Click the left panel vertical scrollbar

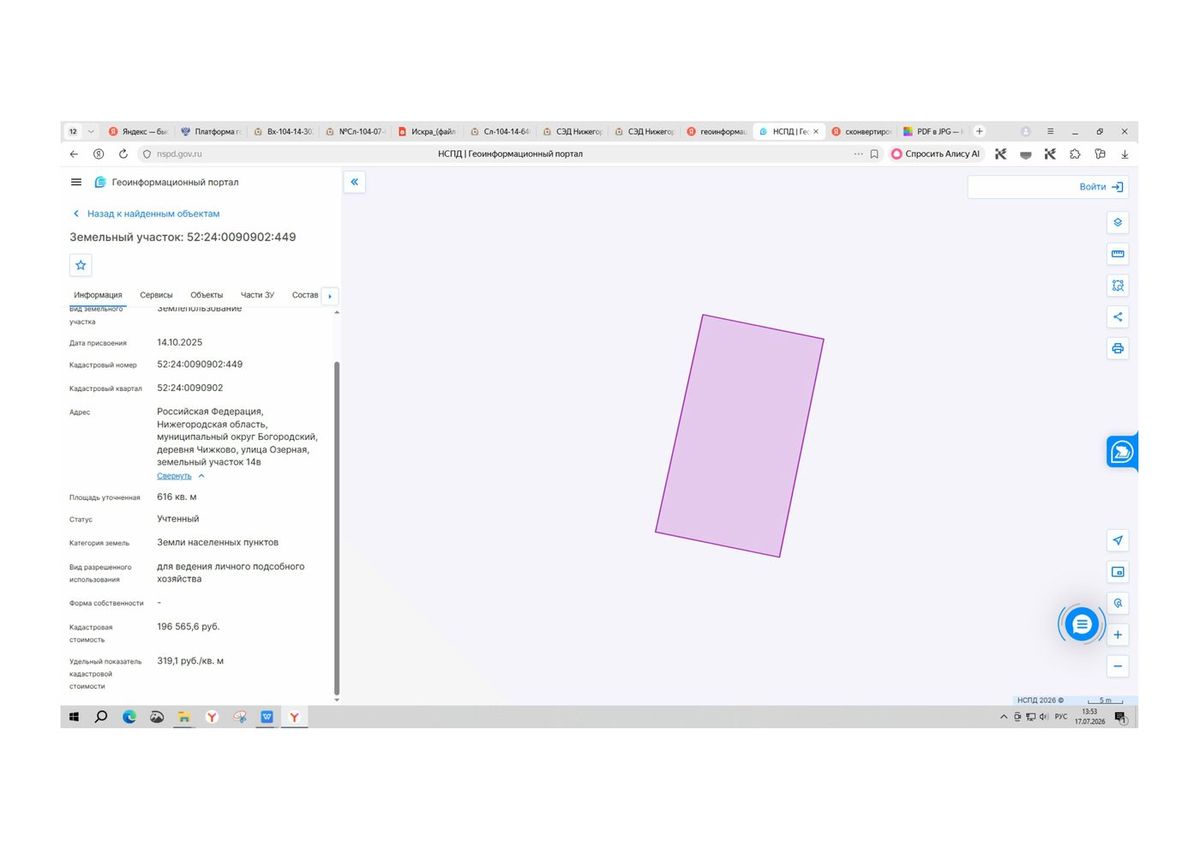336,528
